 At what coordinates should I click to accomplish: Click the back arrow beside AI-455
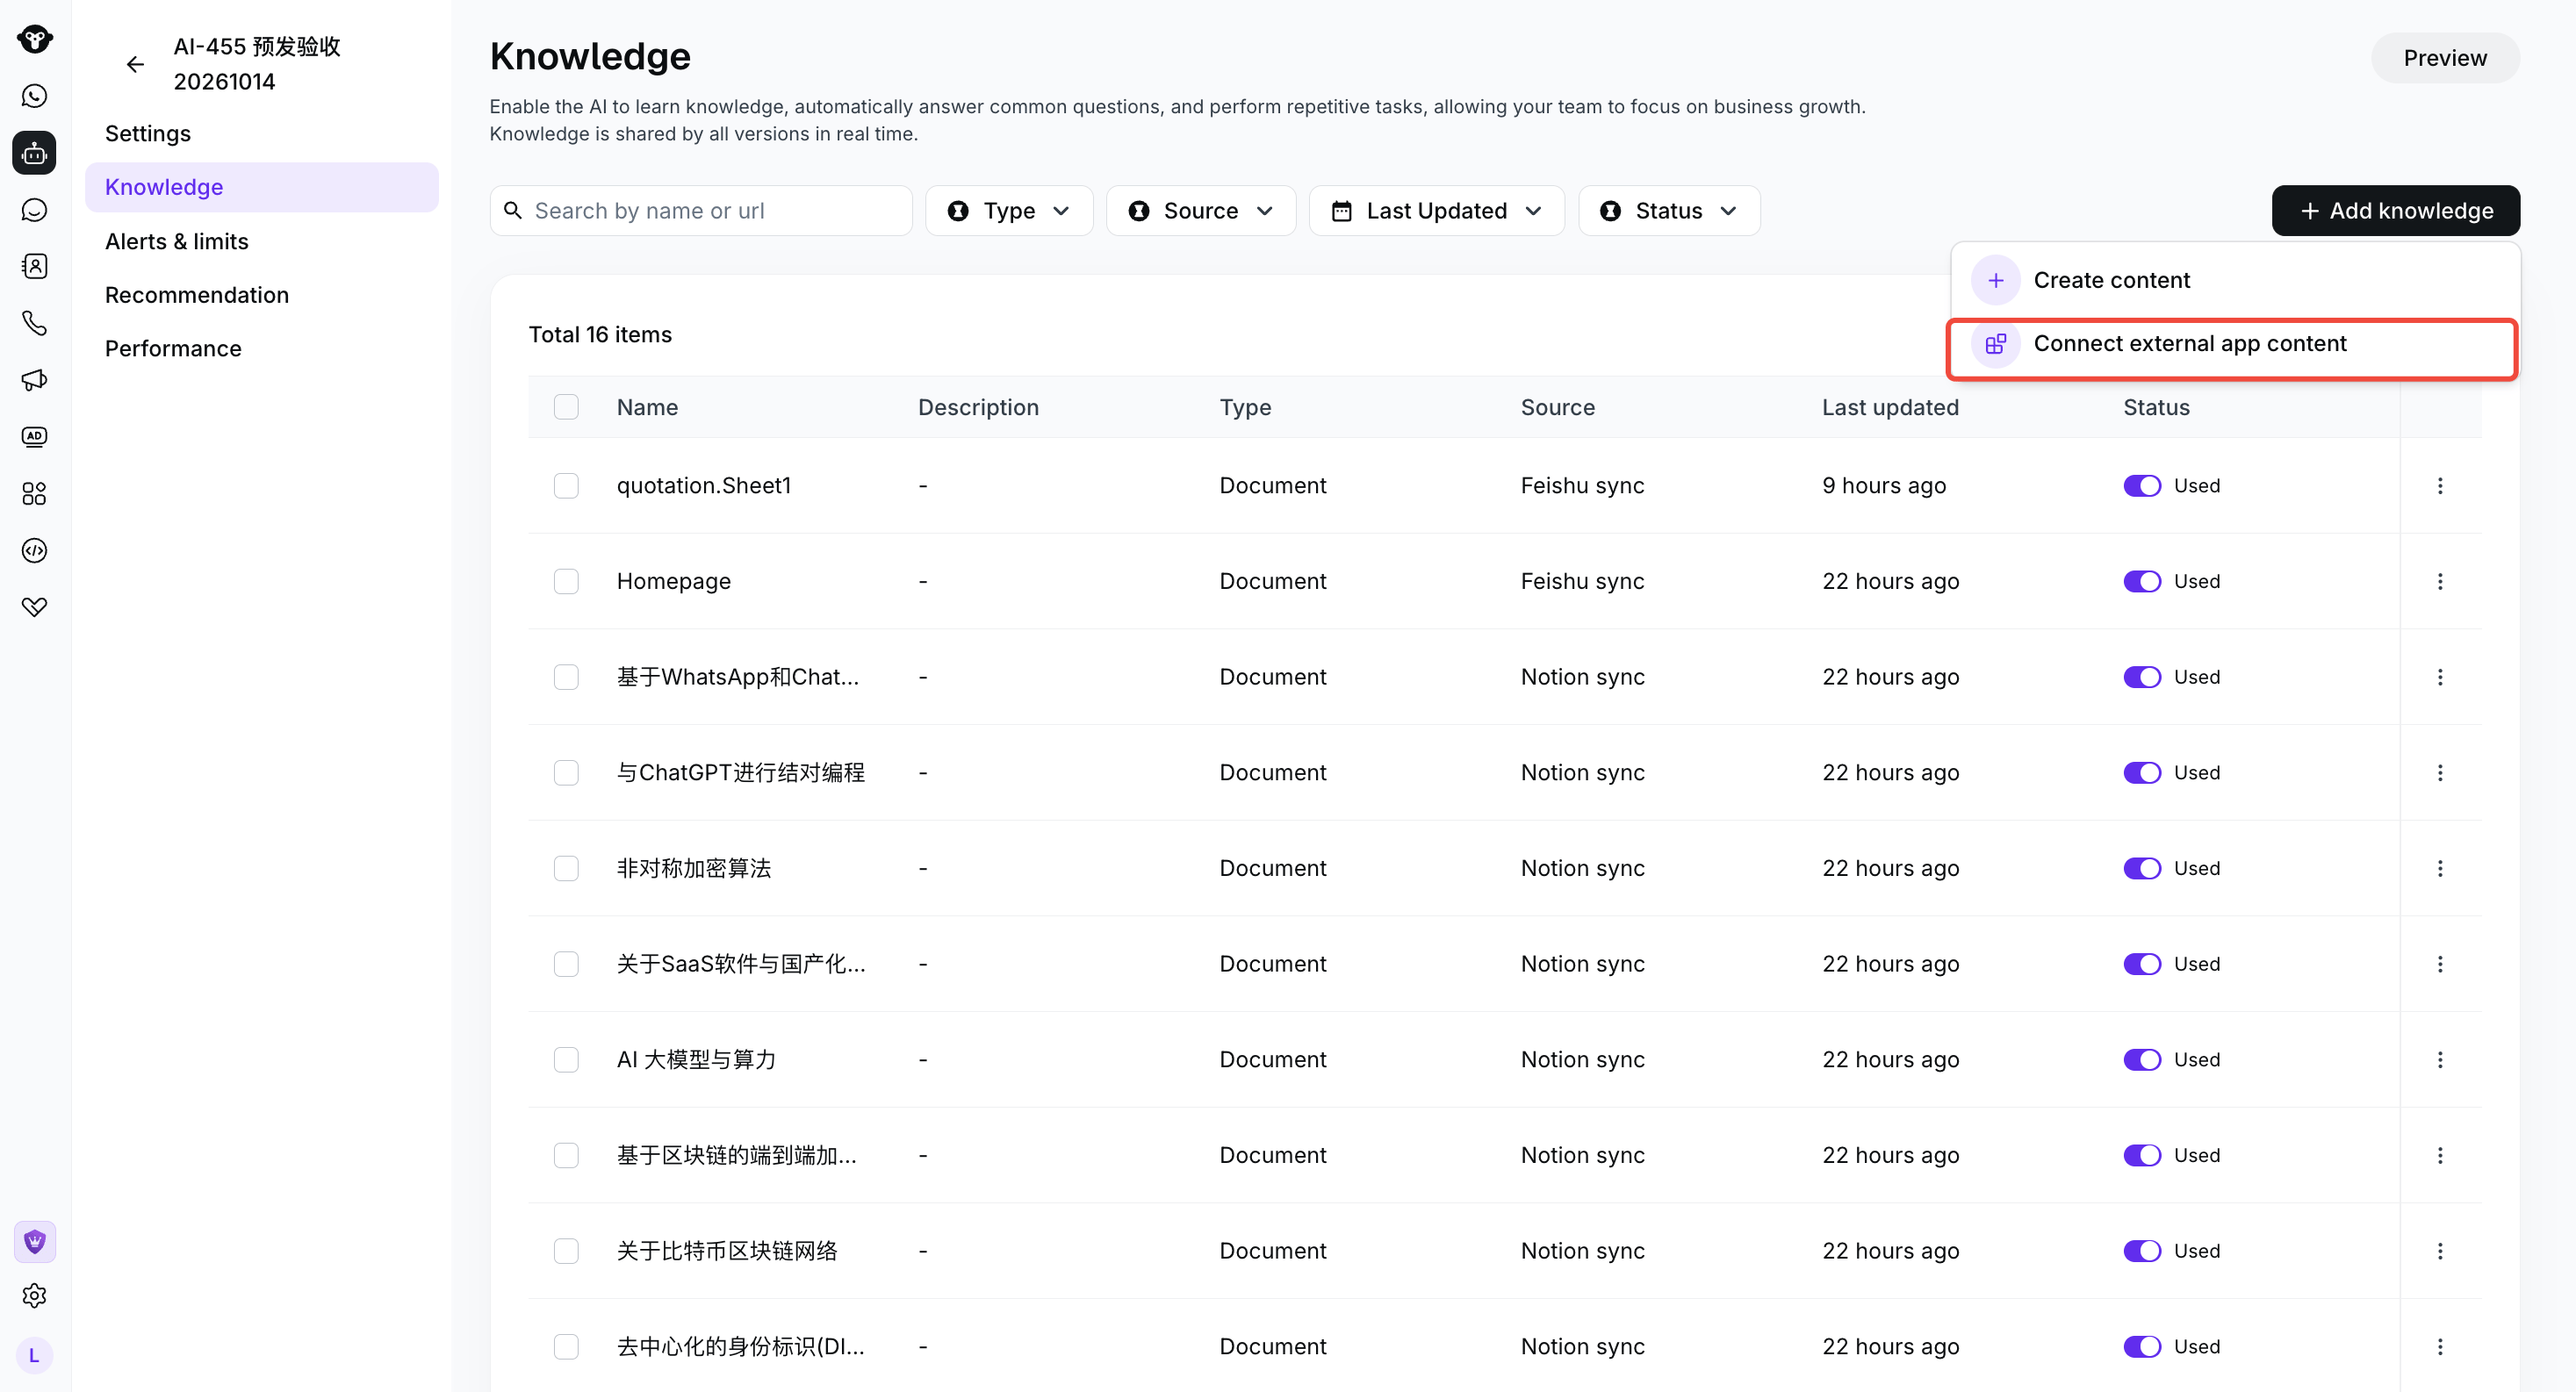pyautogui.click(x=135, y=65)
